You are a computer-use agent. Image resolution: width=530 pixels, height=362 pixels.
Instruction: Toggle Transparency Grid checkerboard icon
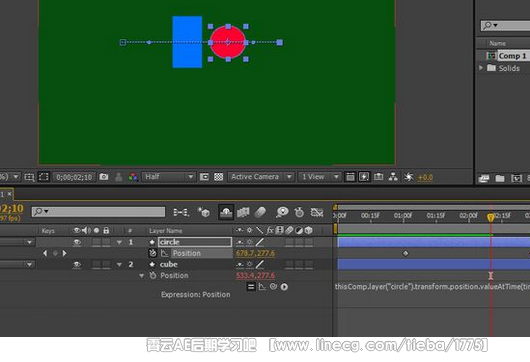(219, 177)
